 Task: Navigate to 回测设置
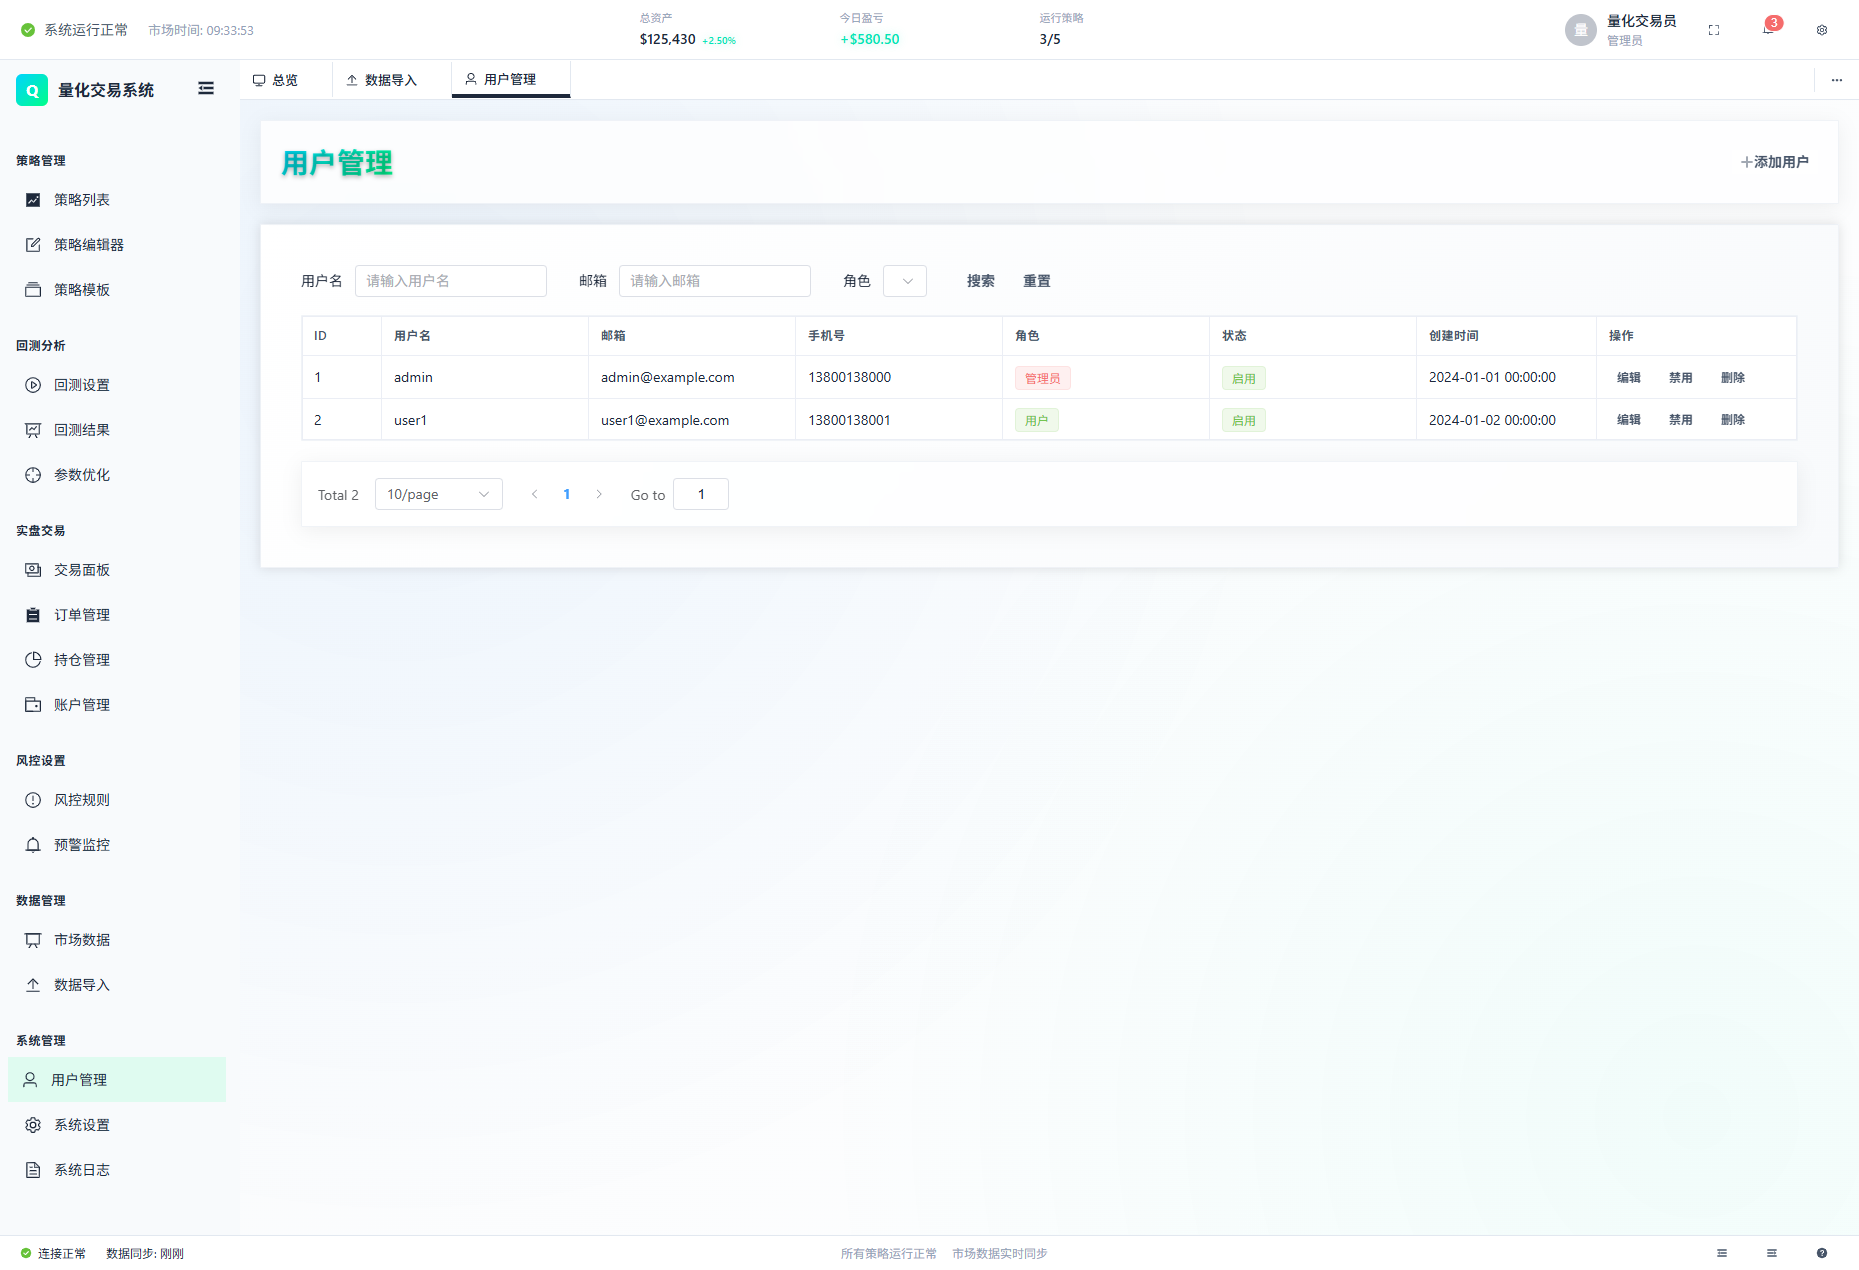[x=117, y=385]
